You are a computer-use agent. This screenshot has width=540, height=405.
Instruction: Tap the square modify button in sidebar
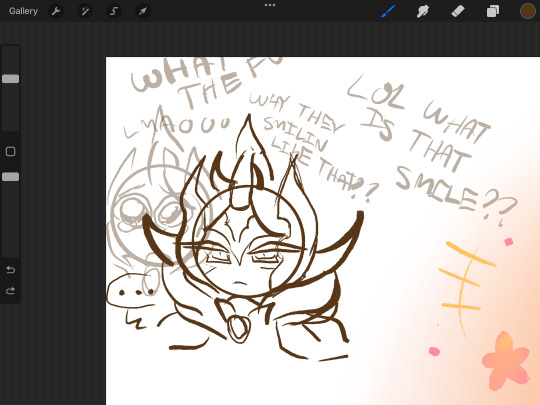point(11,152)
